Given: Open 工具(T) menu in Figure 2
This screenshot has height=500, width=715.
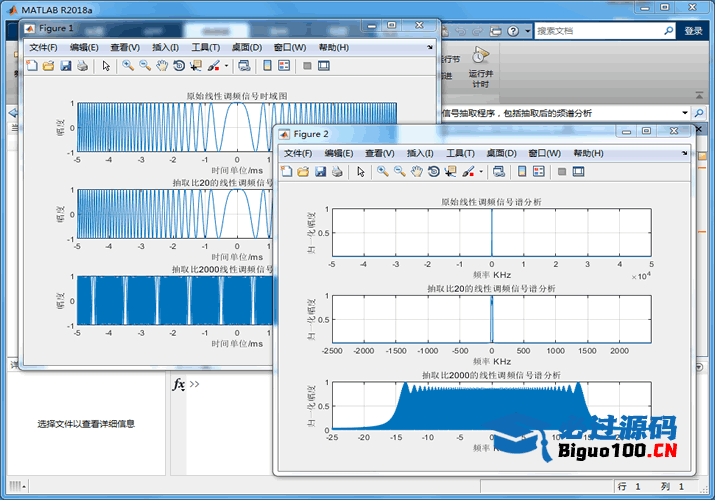Looking at the screenshot, I should pyautogui.click(x=461, y=153).
